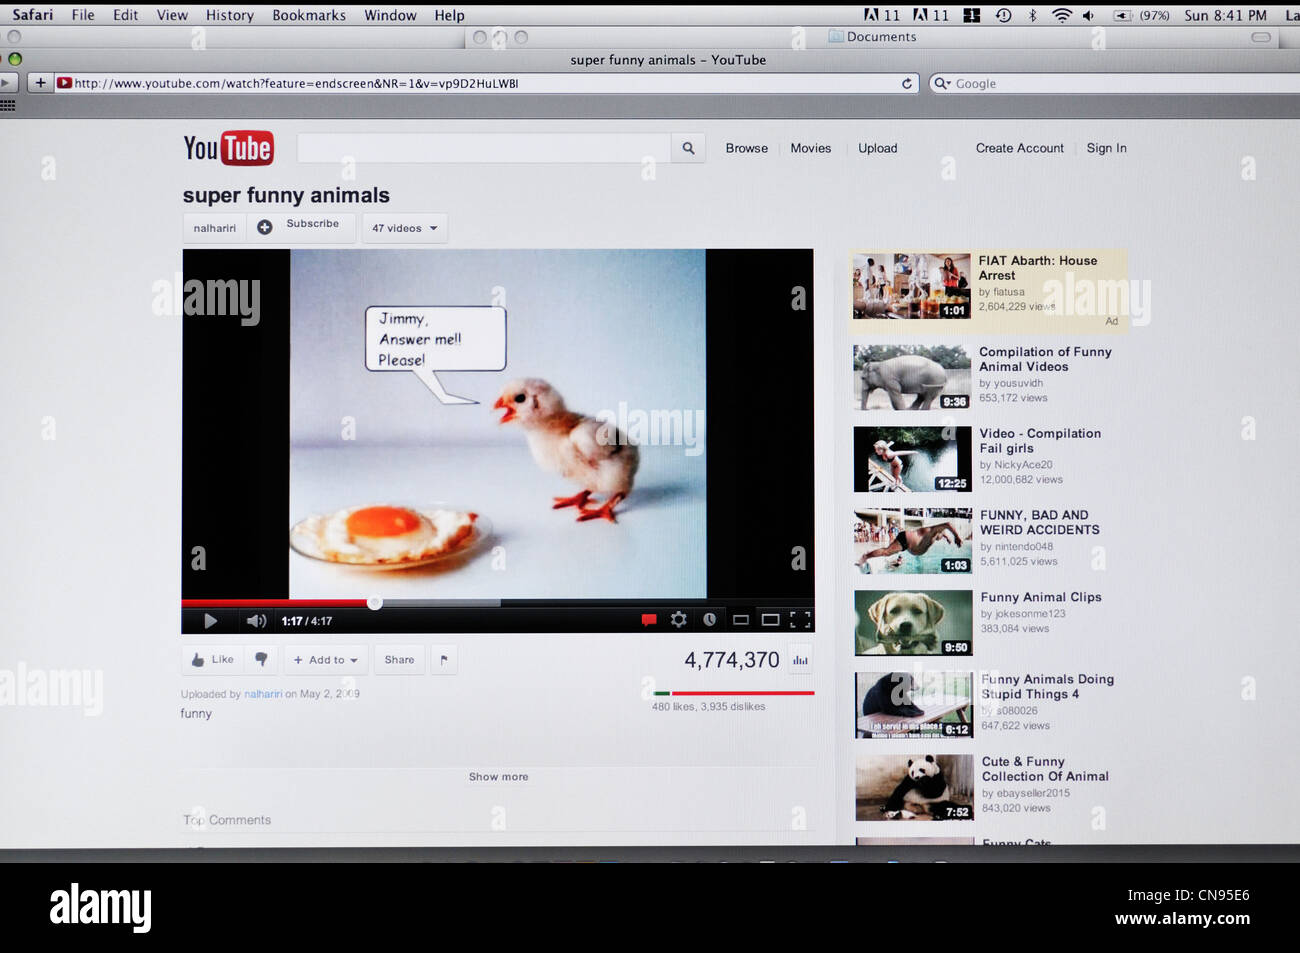Viewport: 1300px width, 953px height.
Task: Open the Window menu
Action: [x=390, y=15]
